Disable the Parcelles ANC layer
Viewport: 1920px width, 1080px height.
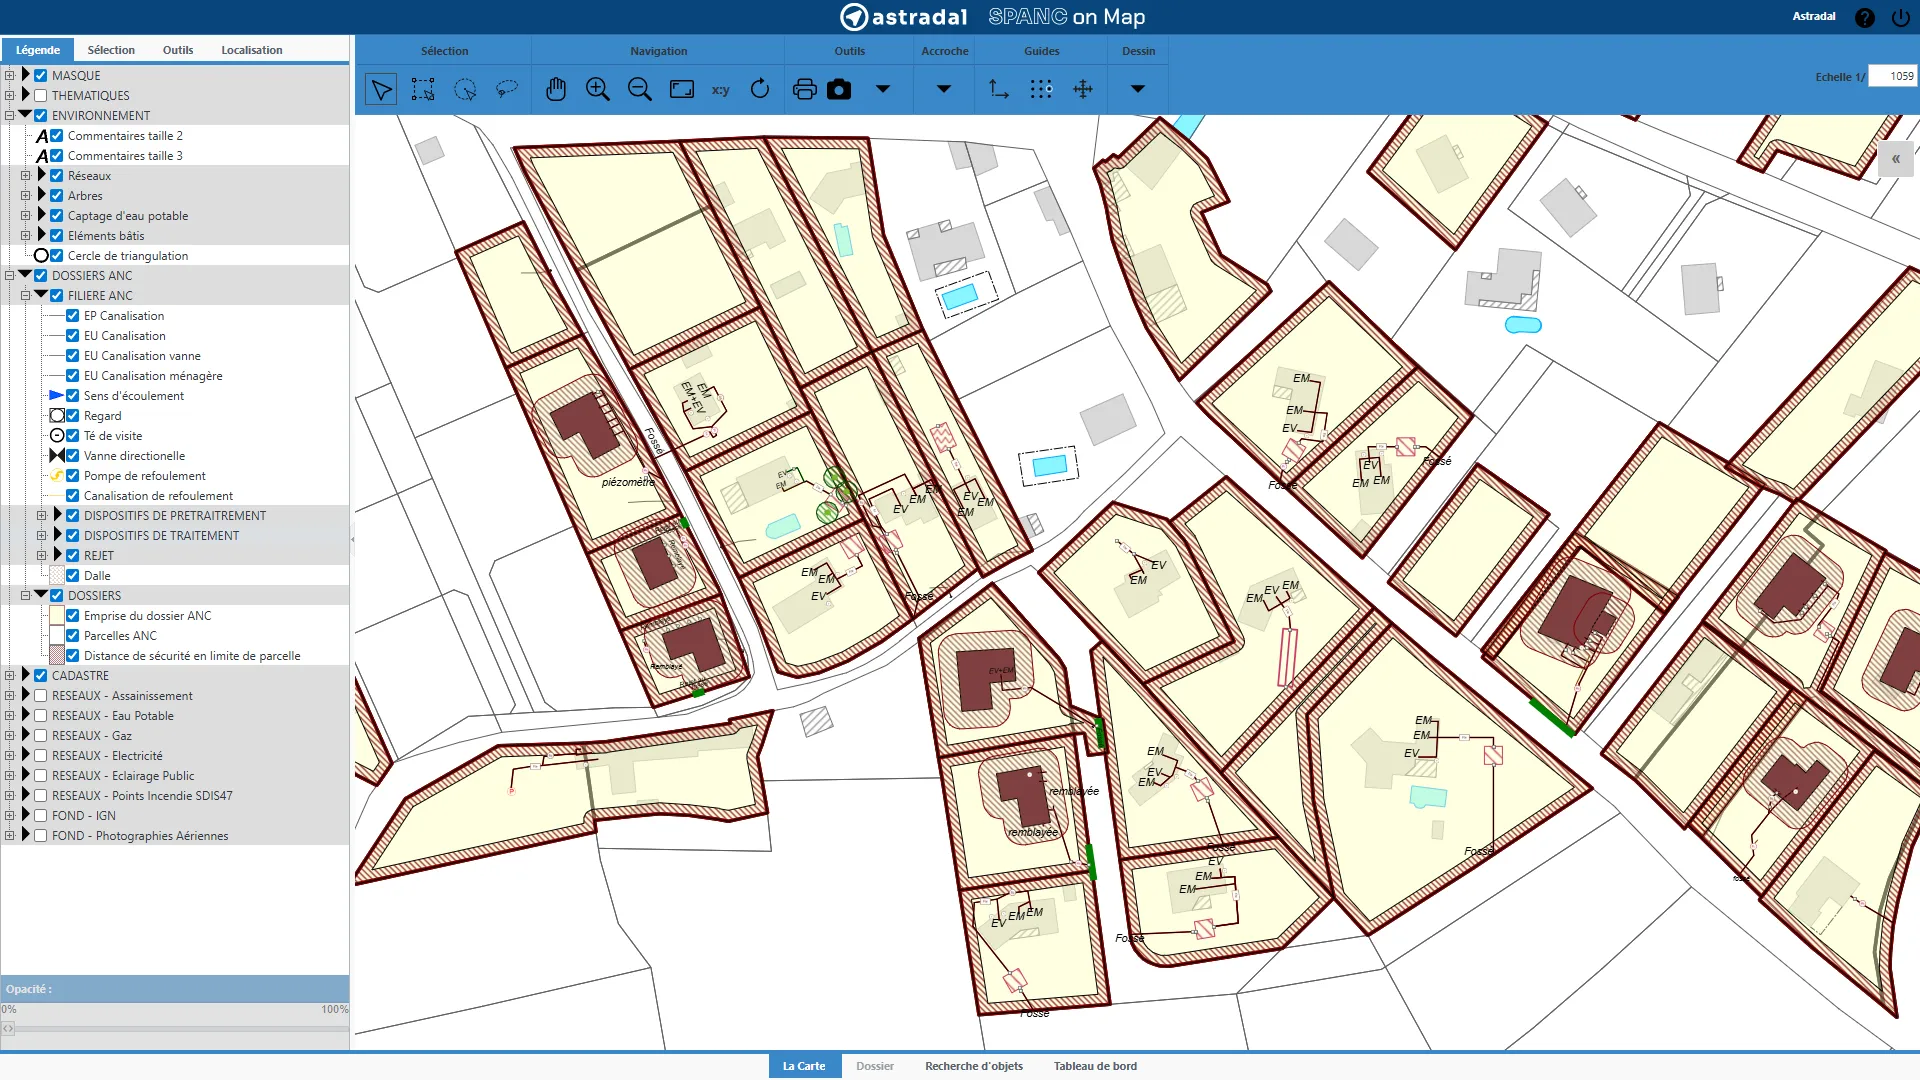click(72, 635)
